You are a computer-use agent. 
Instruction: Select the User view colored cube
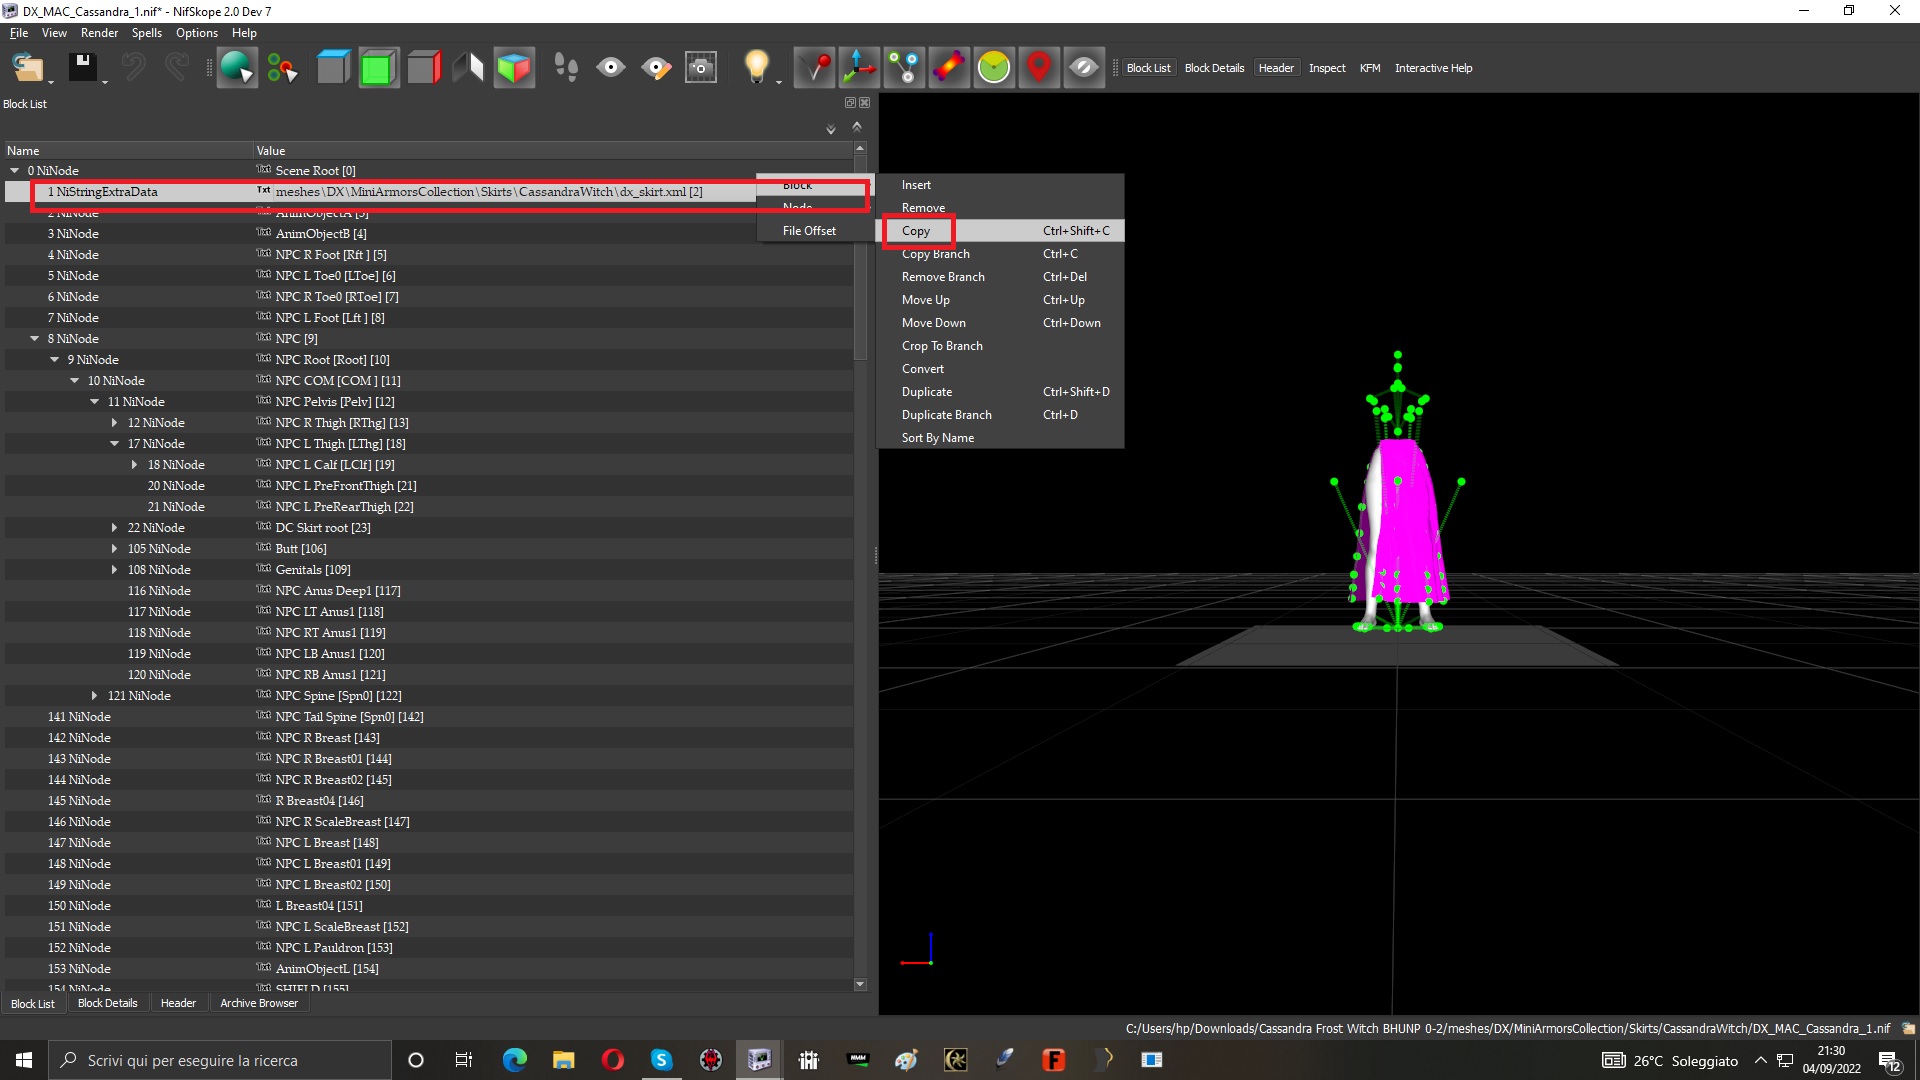514,68
